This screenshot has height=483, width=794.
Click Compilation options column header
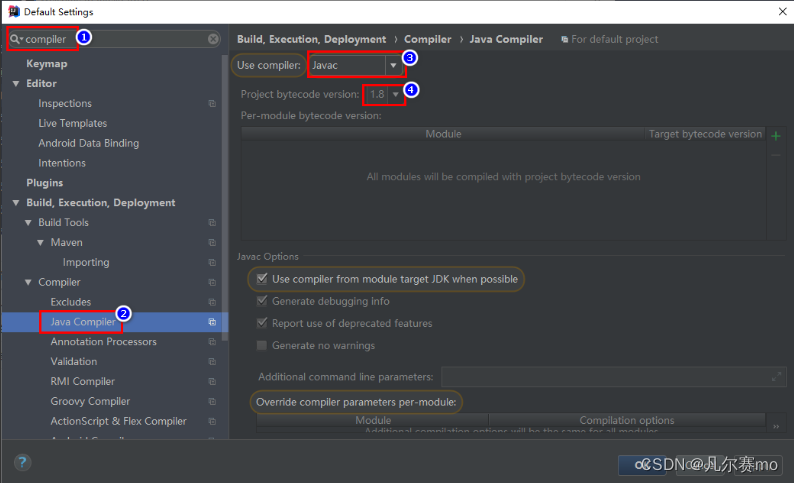point(627,420)
